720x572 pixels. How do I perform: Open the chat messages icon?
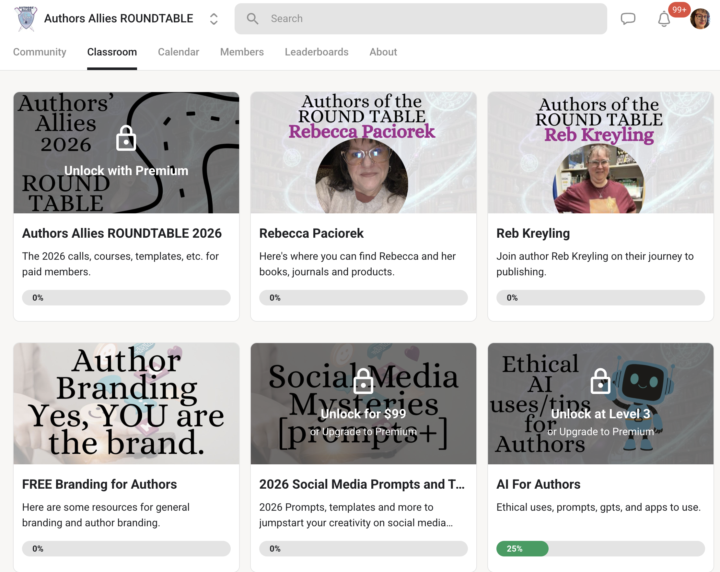(x=628, y=19)
